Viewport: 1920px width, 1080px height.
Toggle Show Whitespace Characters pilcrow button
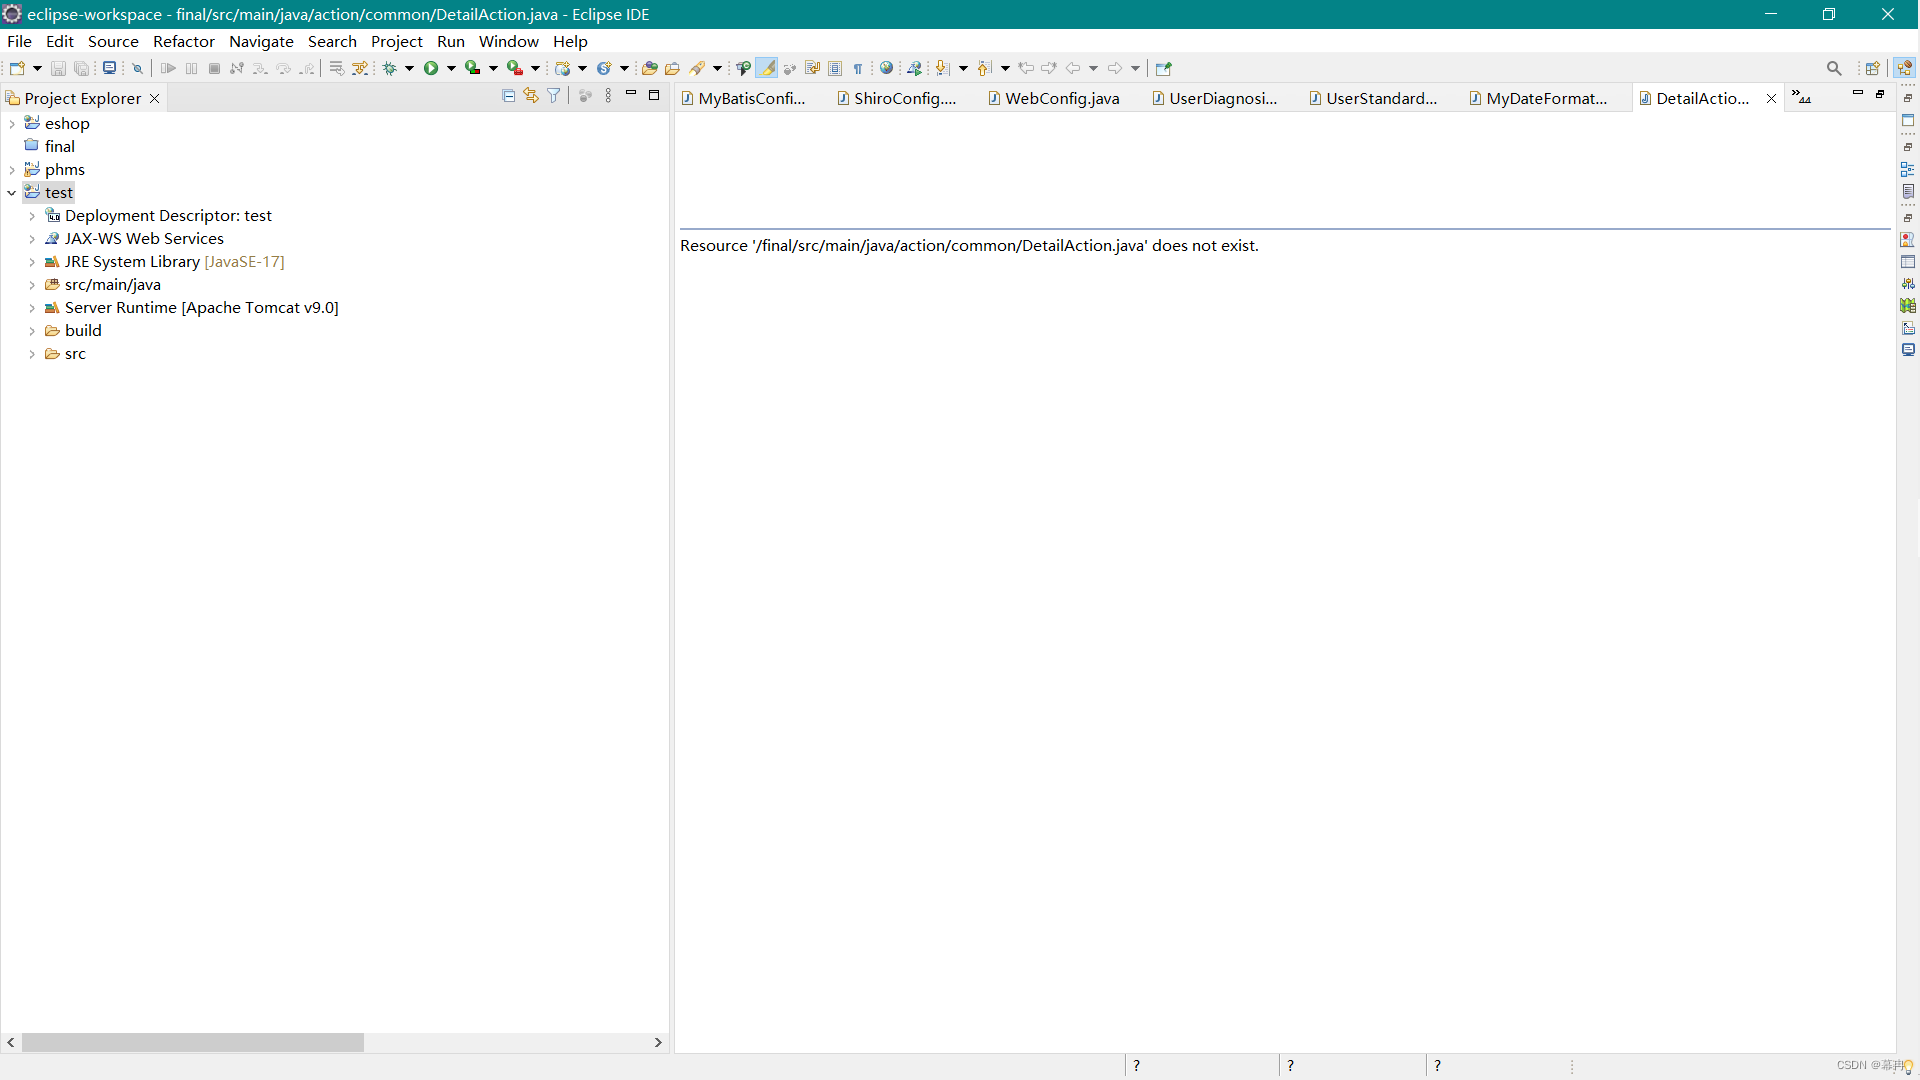click(858, 68)
